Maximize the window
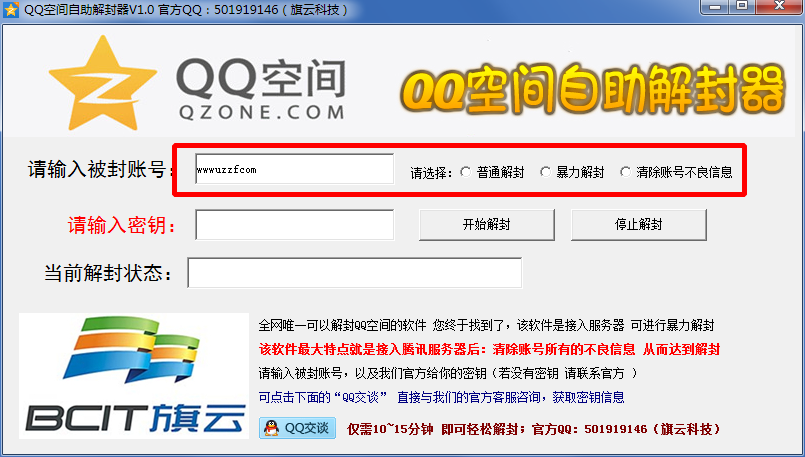This screenshot has height=457, width=805. tap(742, 6)
